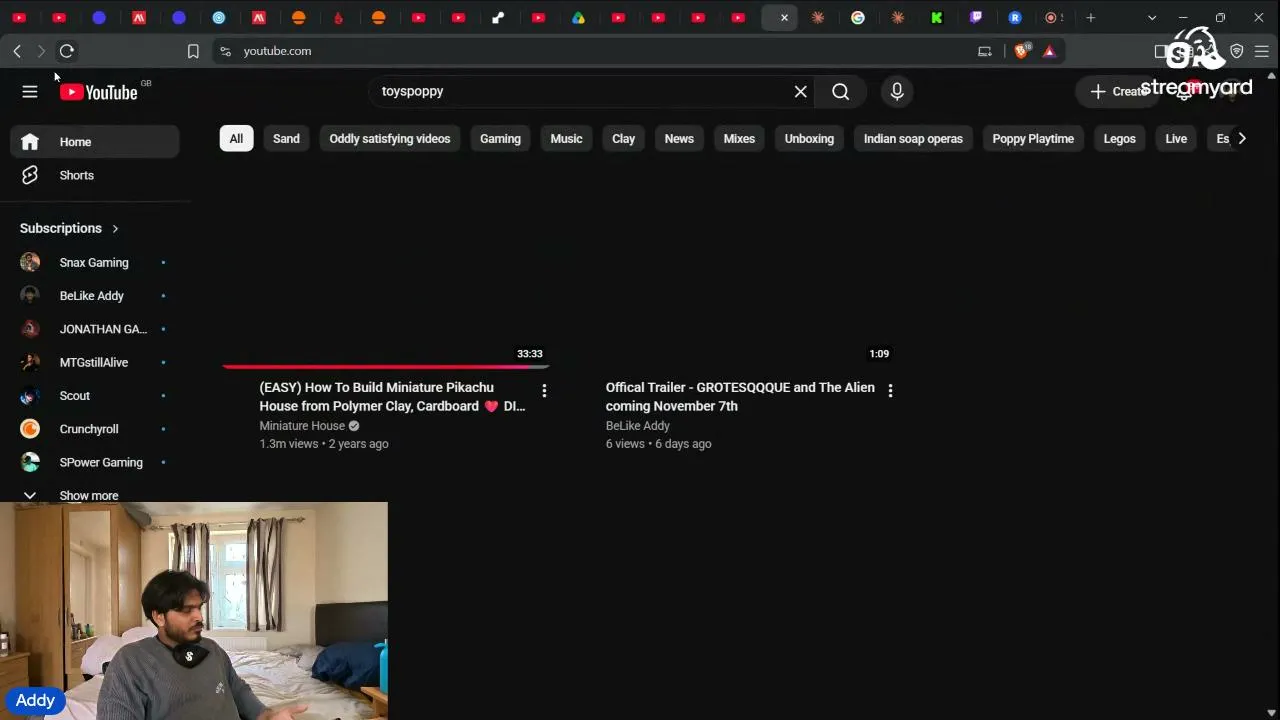Open the GROTESQQQUE trailer video title

[x=740, y=397]
